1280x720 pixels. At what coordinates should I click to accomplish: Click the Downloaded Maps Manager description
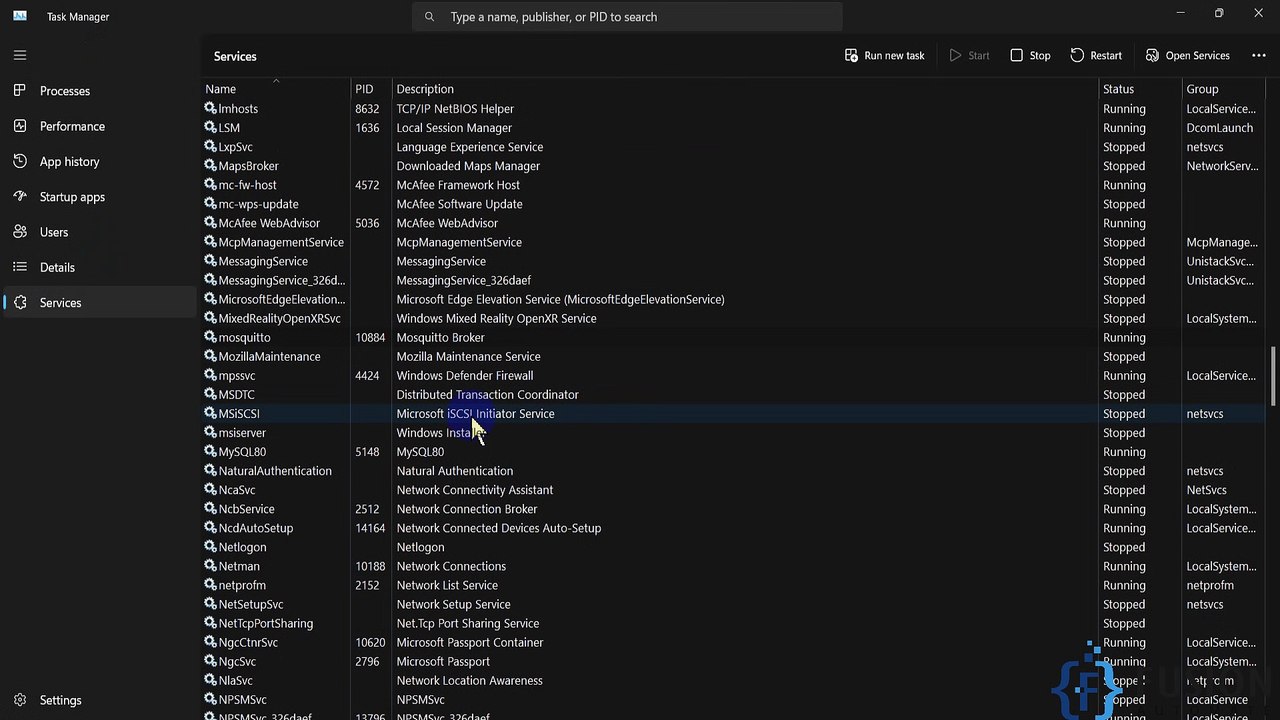pyautogui.click(x=468, y=166)
